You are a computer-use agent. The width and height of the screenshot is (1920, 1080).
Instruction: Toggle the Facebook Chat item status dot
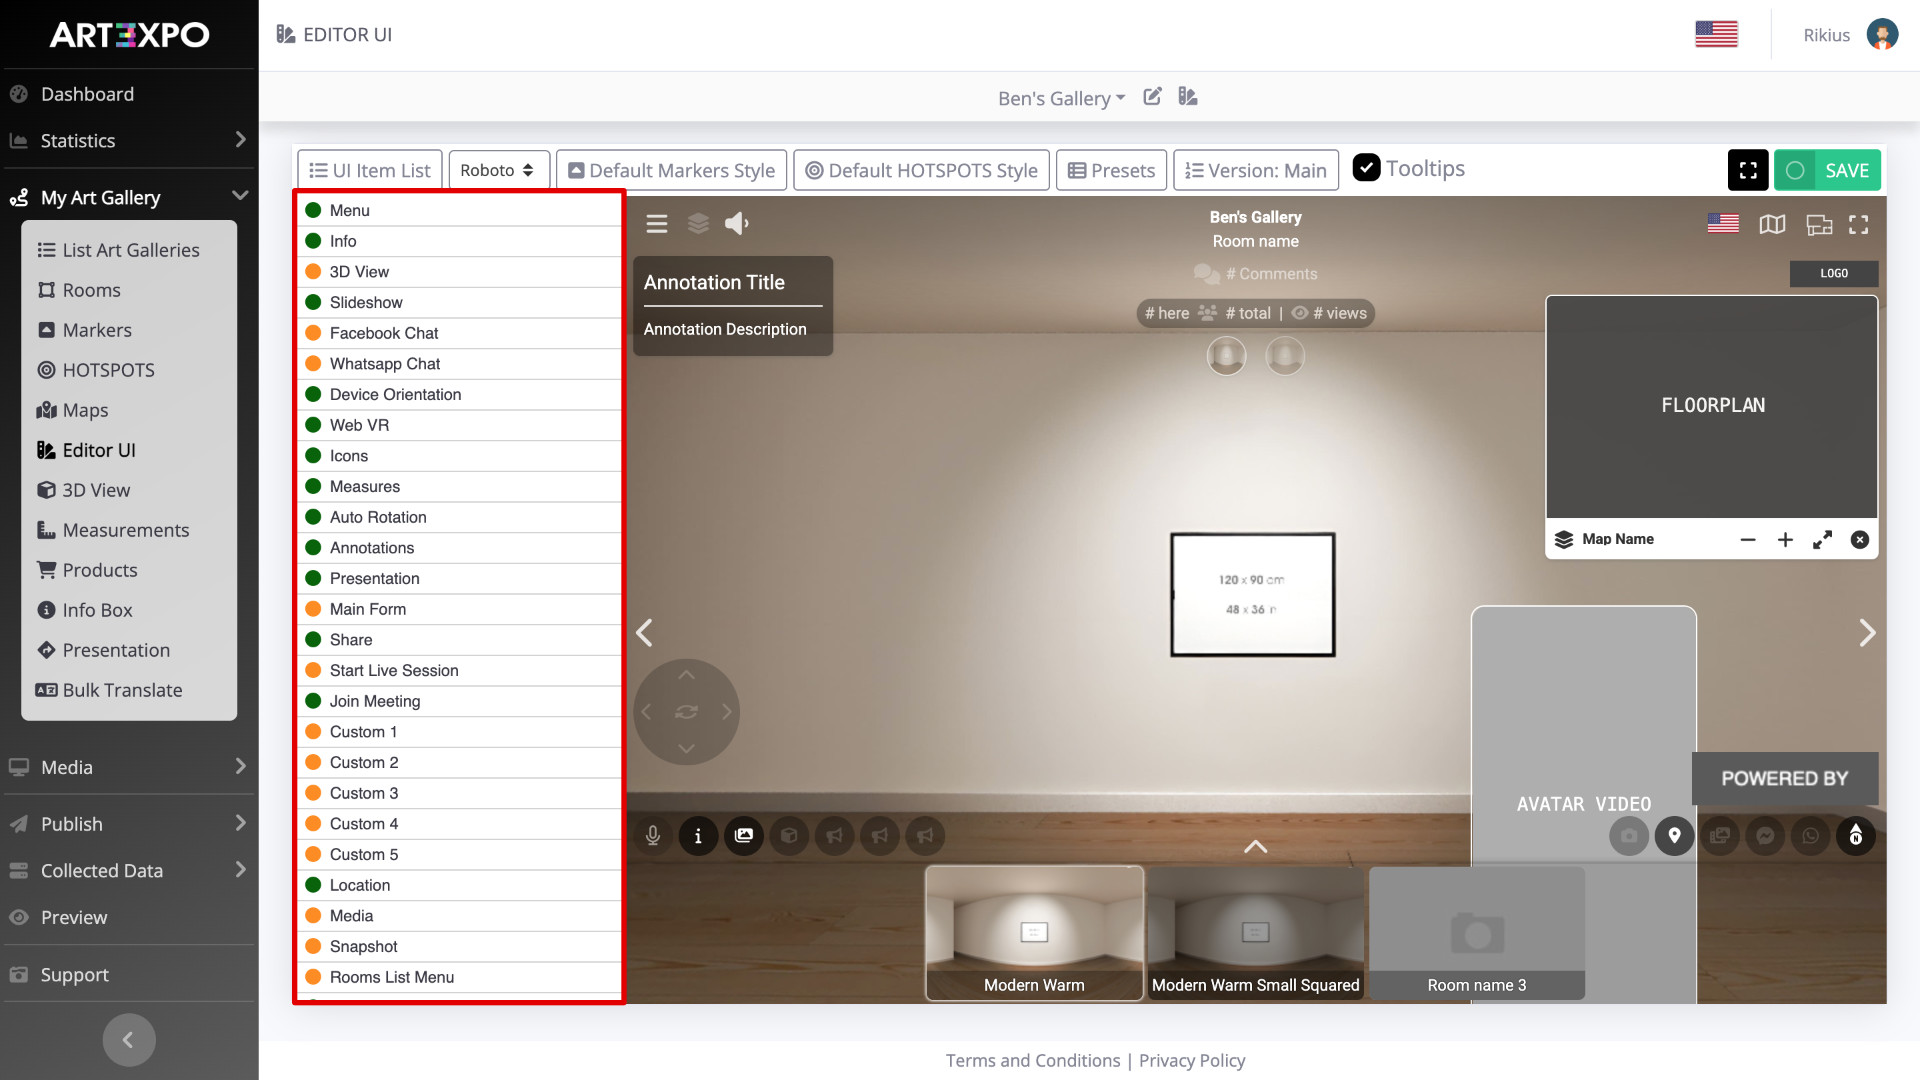tap(313, 333)
